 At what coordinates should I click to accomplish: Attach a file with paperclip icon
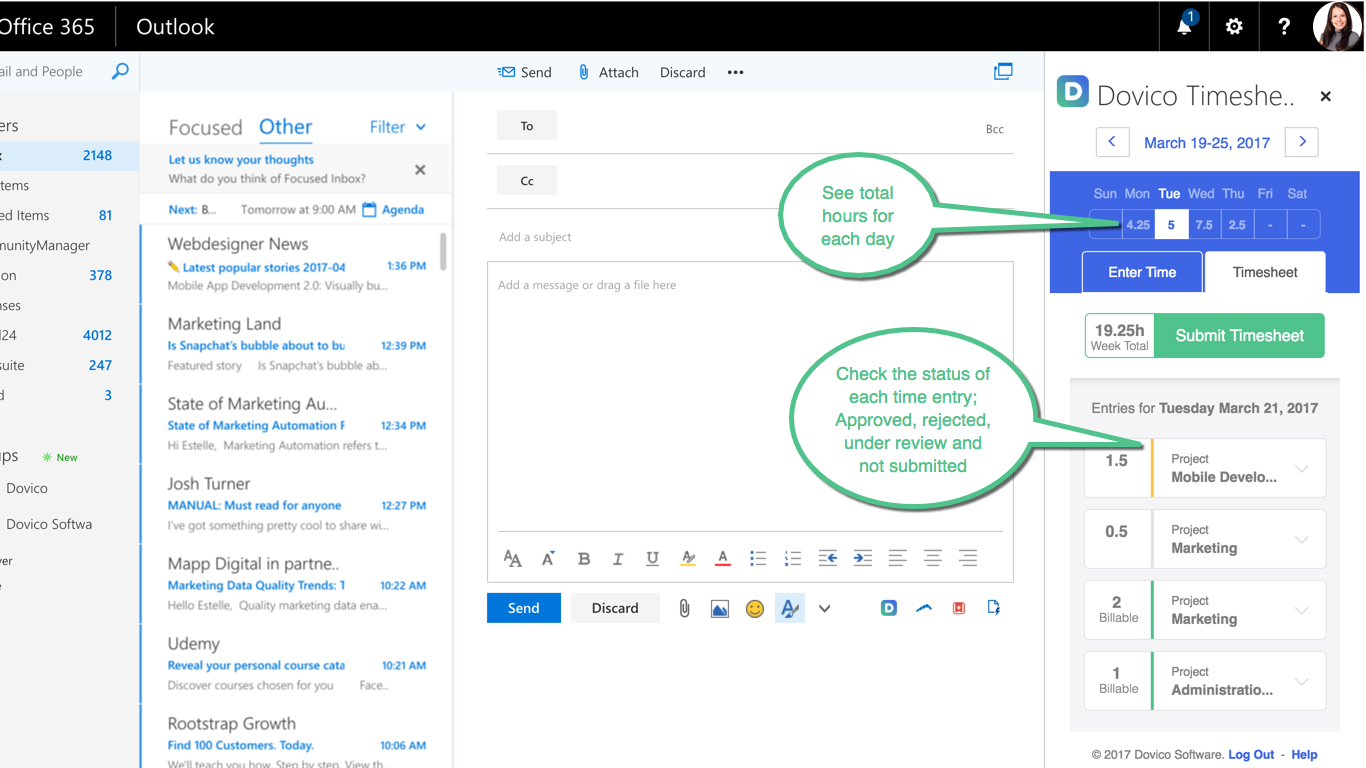point(684,608)
